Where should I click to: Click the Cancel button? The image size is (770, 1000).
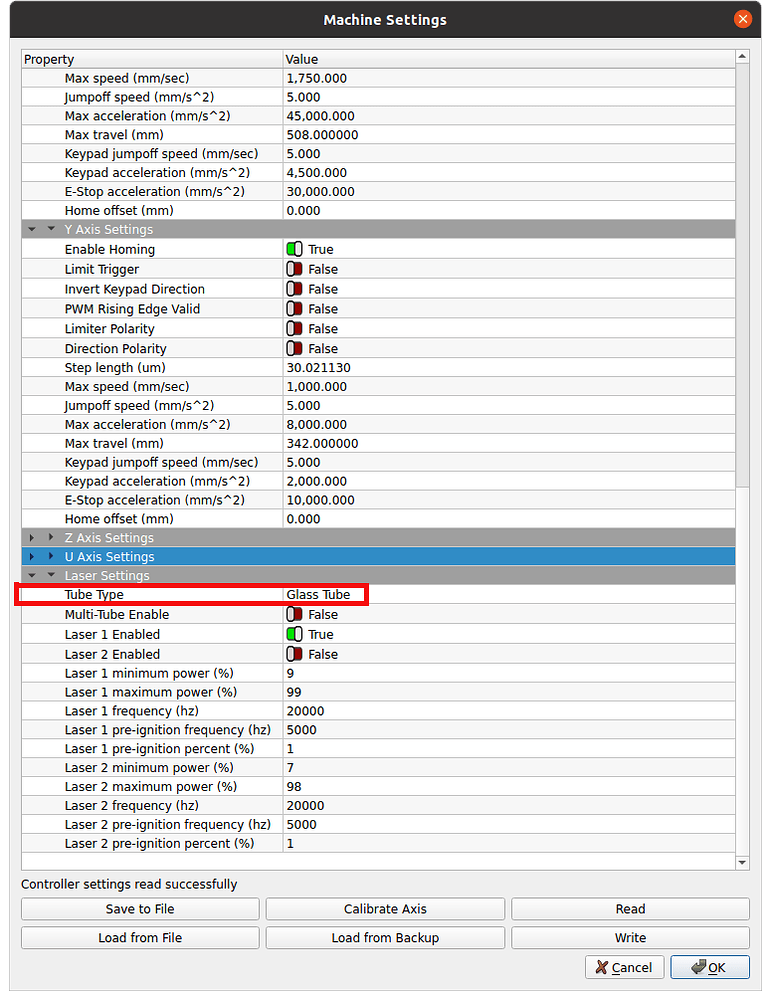623,967
